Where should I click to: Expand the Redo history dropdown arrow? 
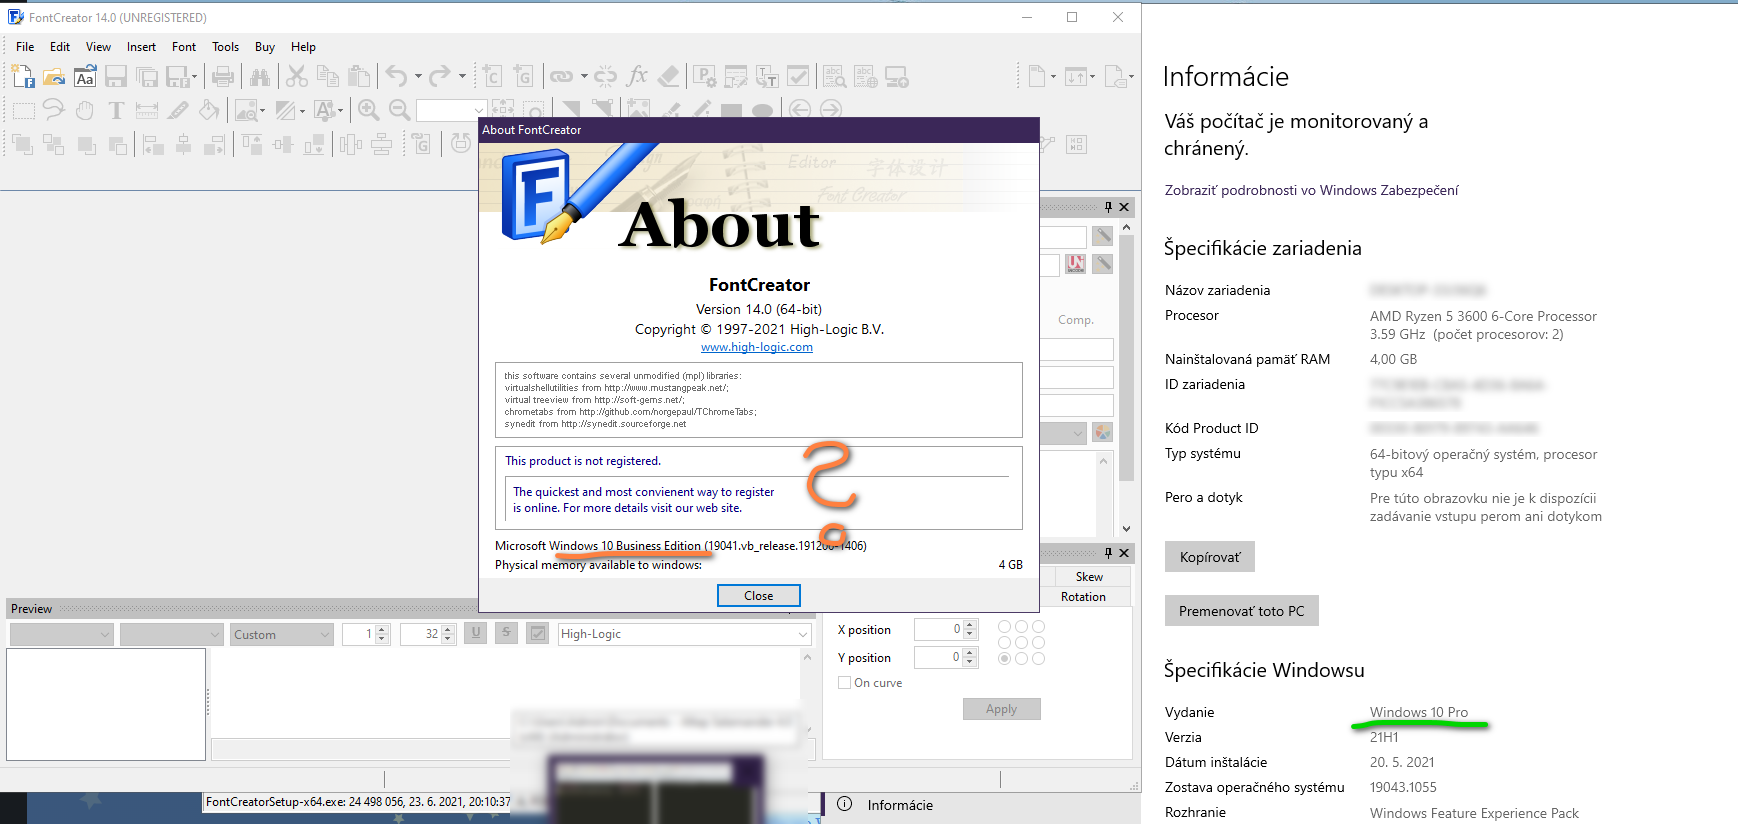pyautogui.click(x=462, y=76)
